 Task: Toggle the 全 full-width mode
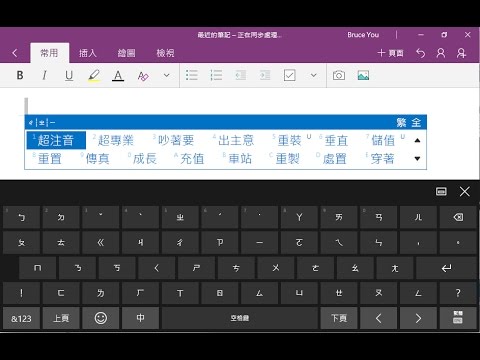click(416, 123)
